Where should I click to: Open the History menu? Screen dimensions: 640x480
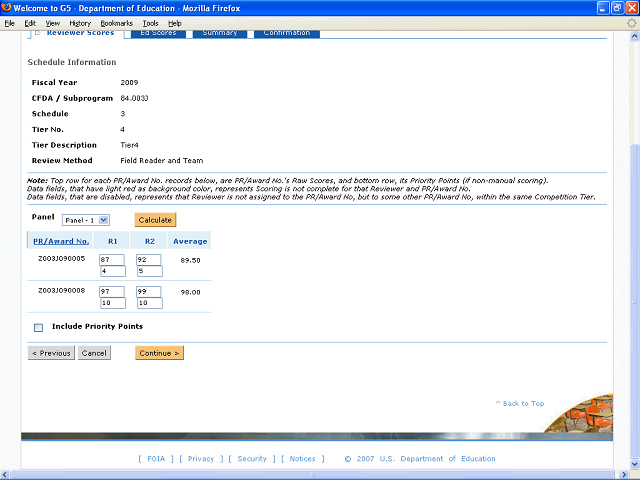pos(80,23)
